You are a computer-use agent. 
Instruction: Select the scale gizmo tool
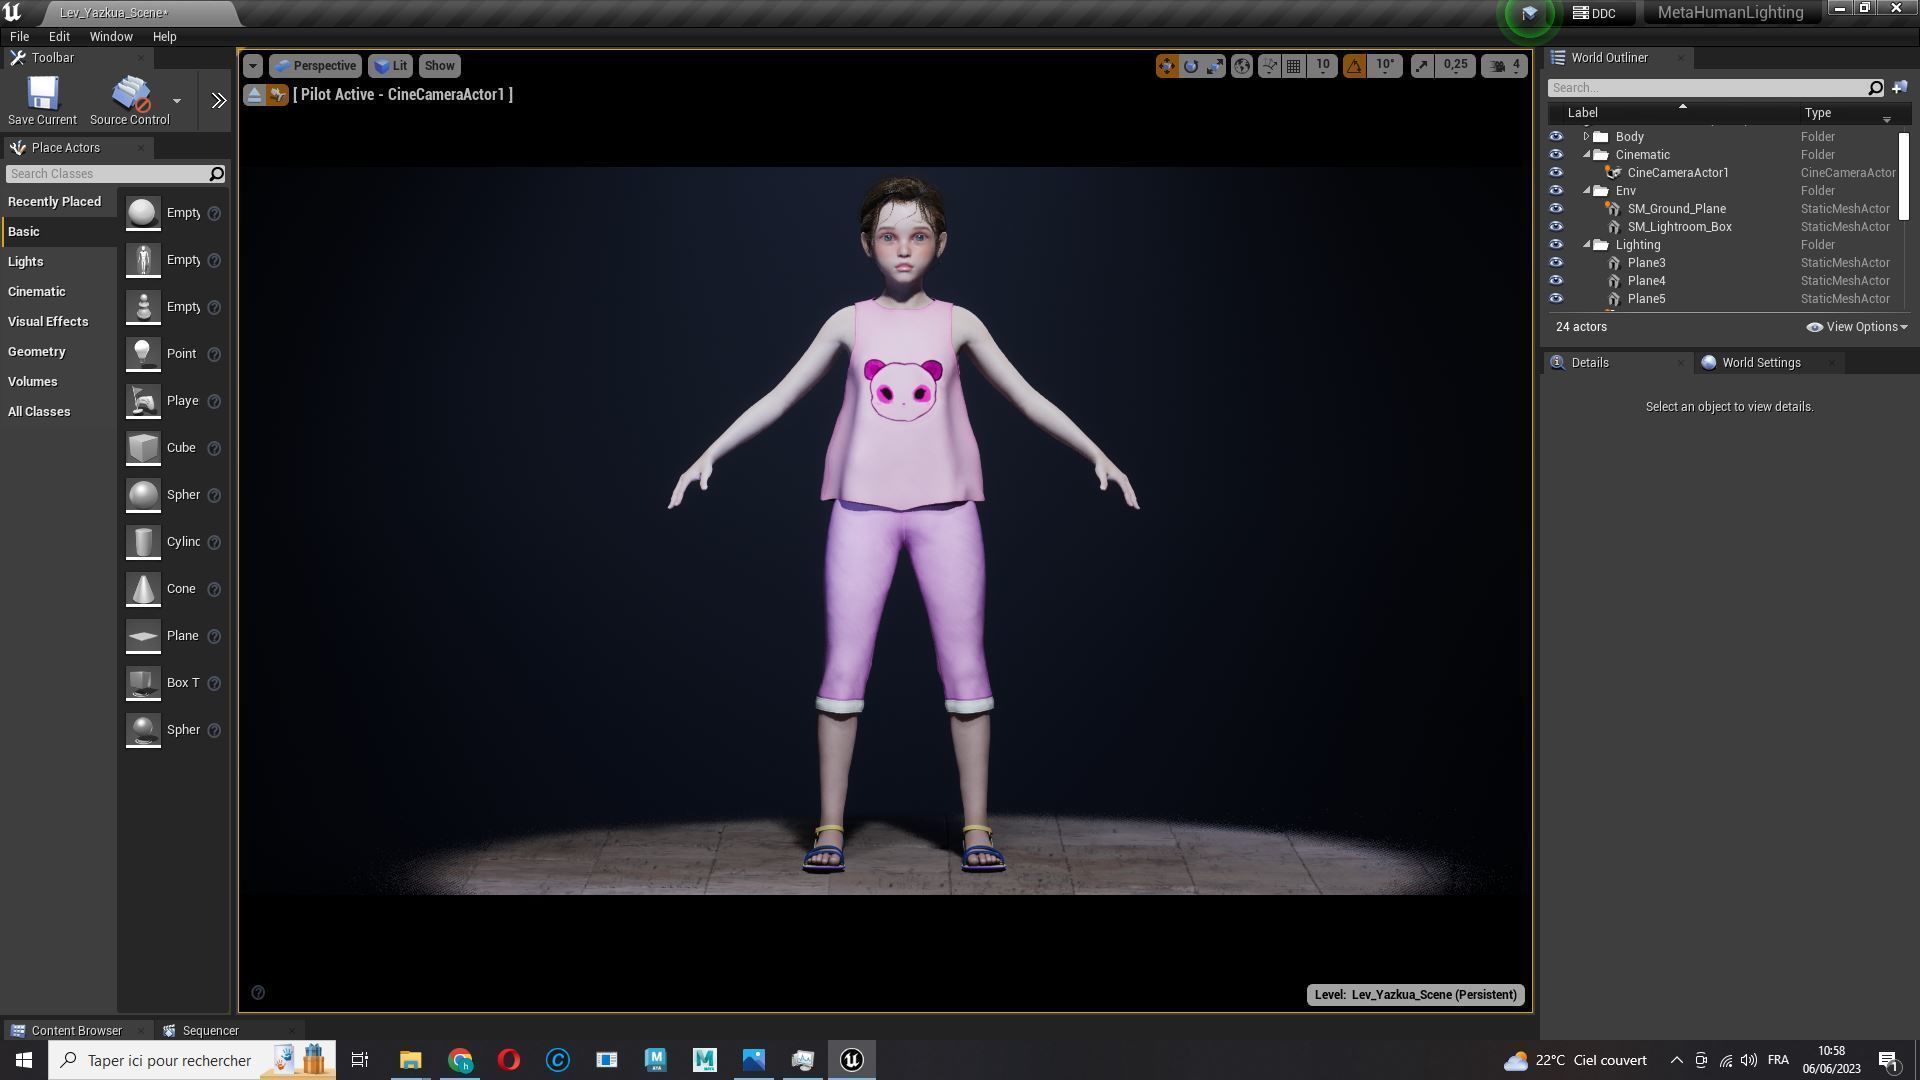(x=1215, y=66)
